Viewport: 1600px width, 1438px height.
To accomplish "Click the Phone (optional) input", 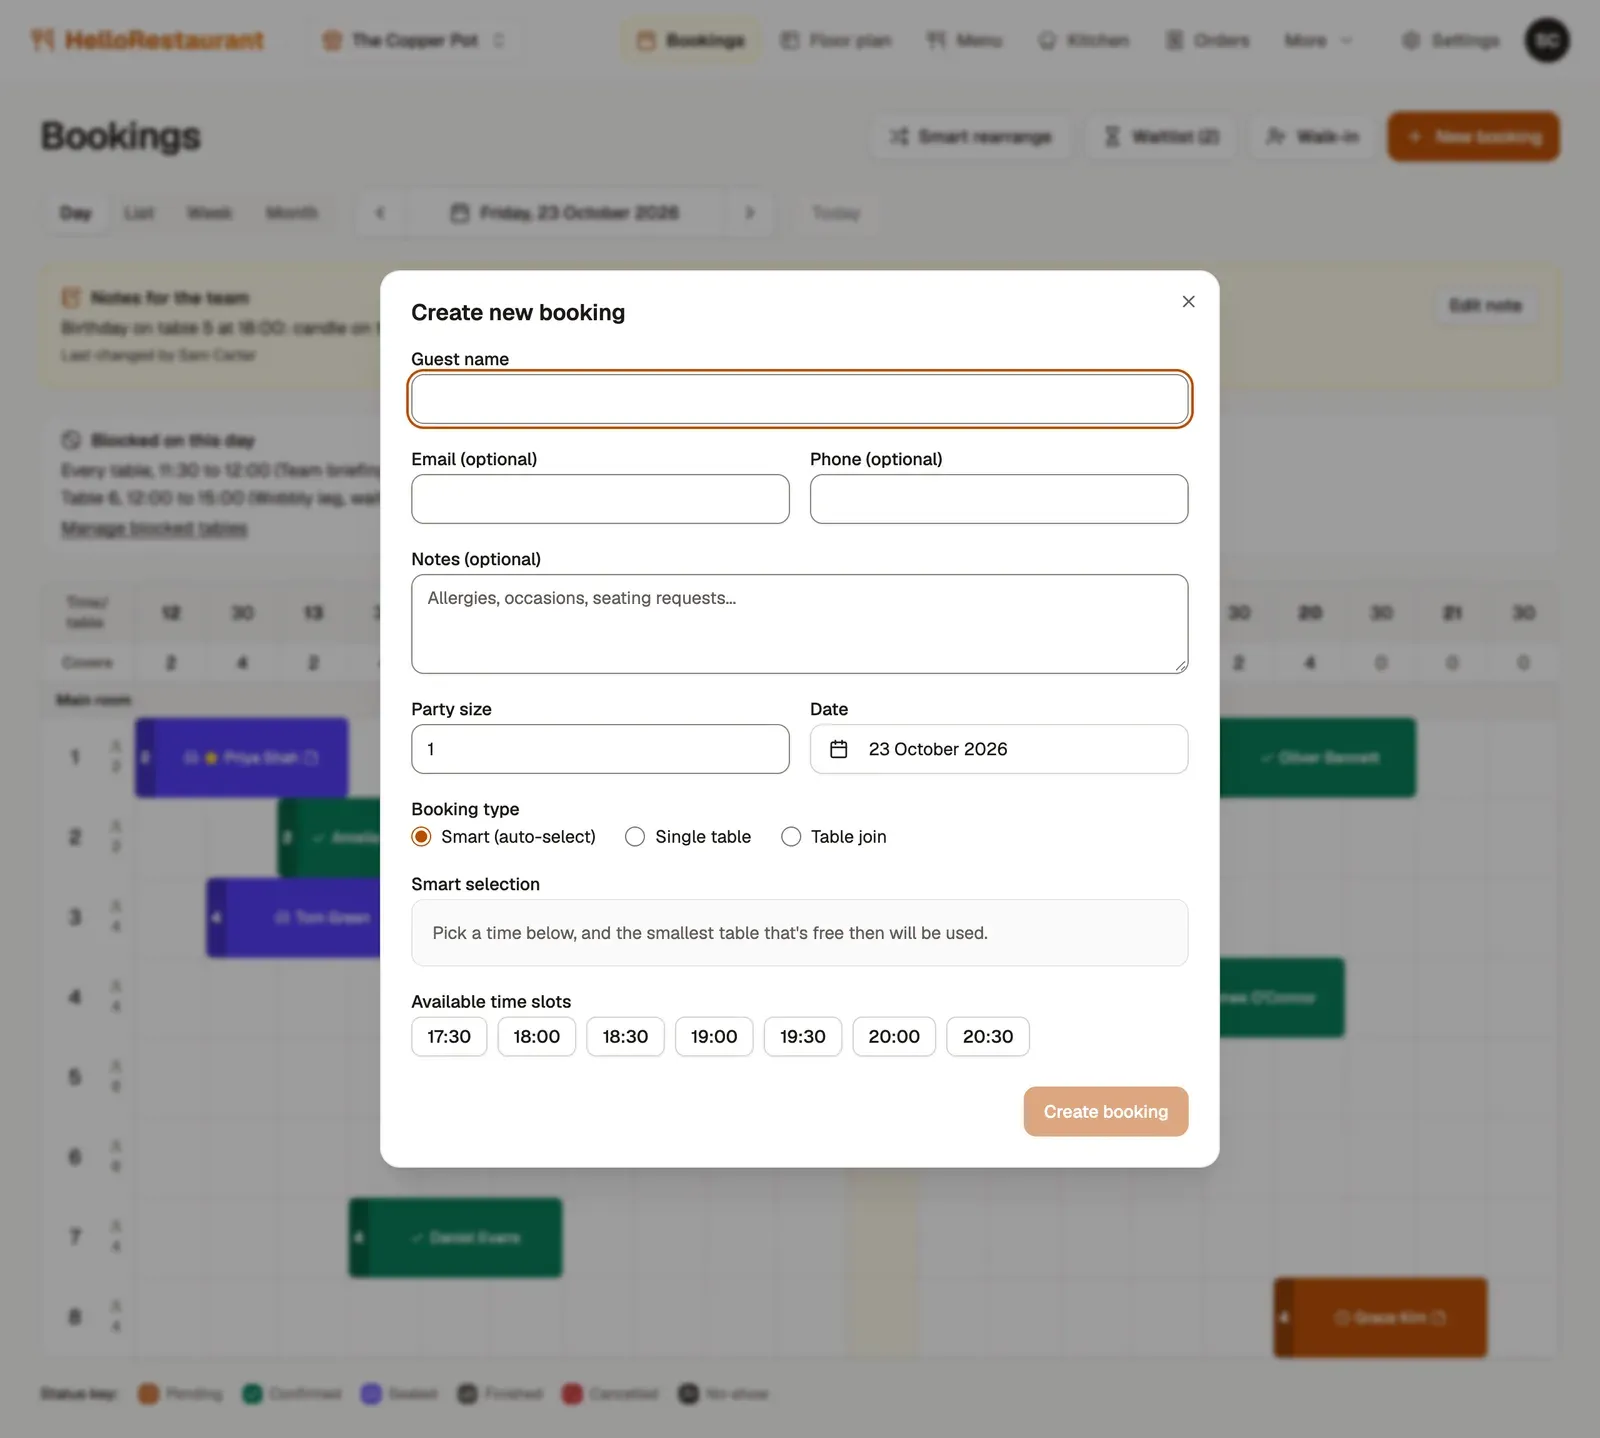I will 999,499.
